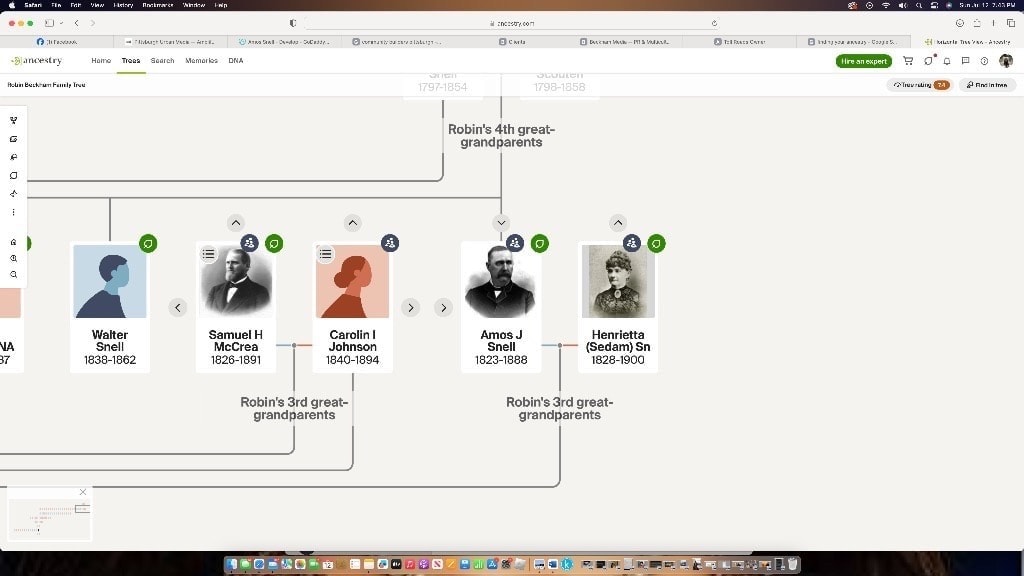Go back with Safari's back arrow
Image resolution: width=1024 pixels, height=576 pixels.
[x=76, y=23]
